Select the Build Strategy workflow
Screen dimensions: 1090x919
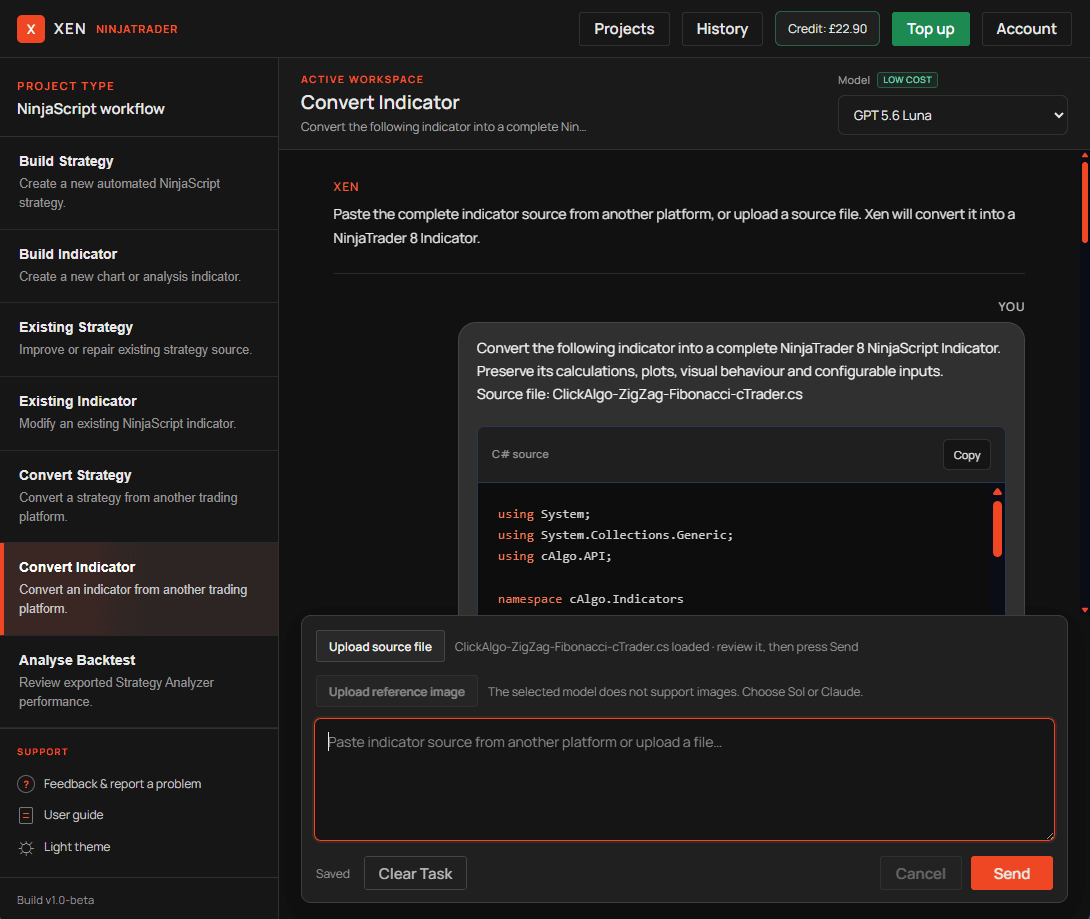[x=139, y=182]
